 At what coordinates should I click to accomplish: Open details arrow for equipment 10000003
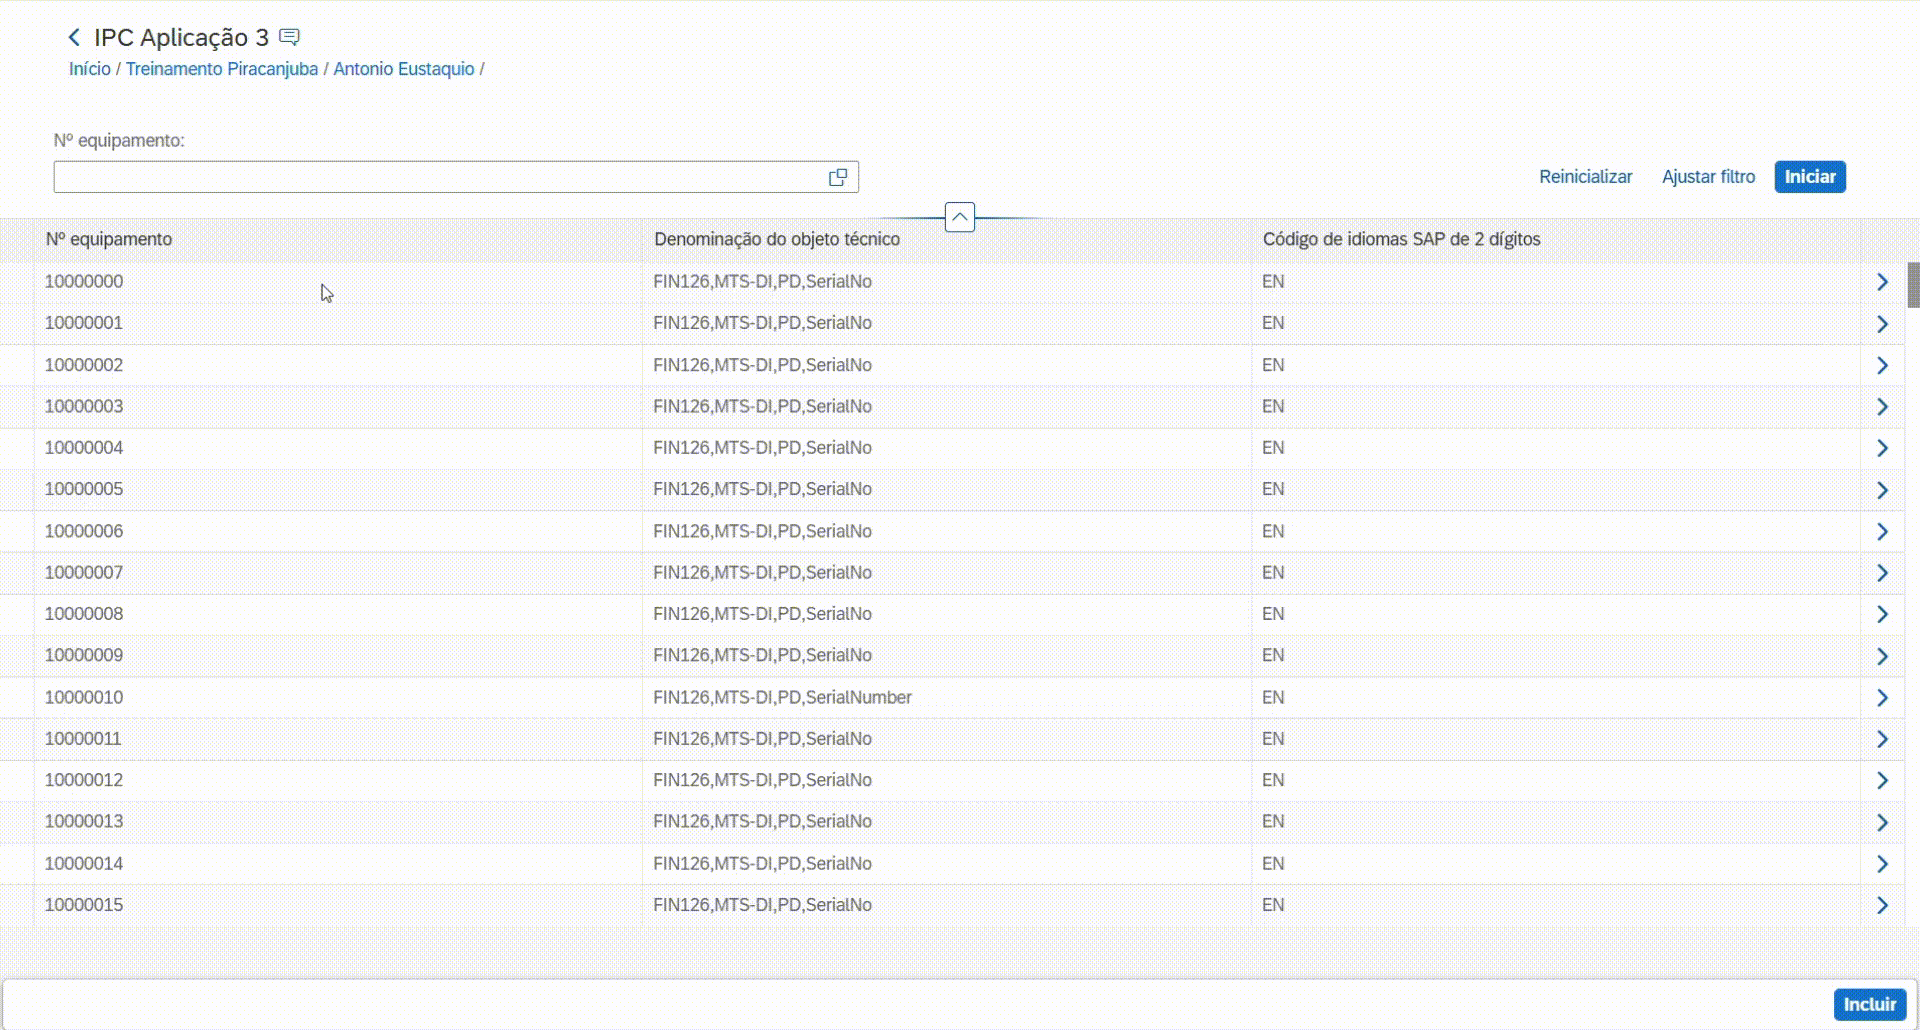click(x=1882, y=407)
